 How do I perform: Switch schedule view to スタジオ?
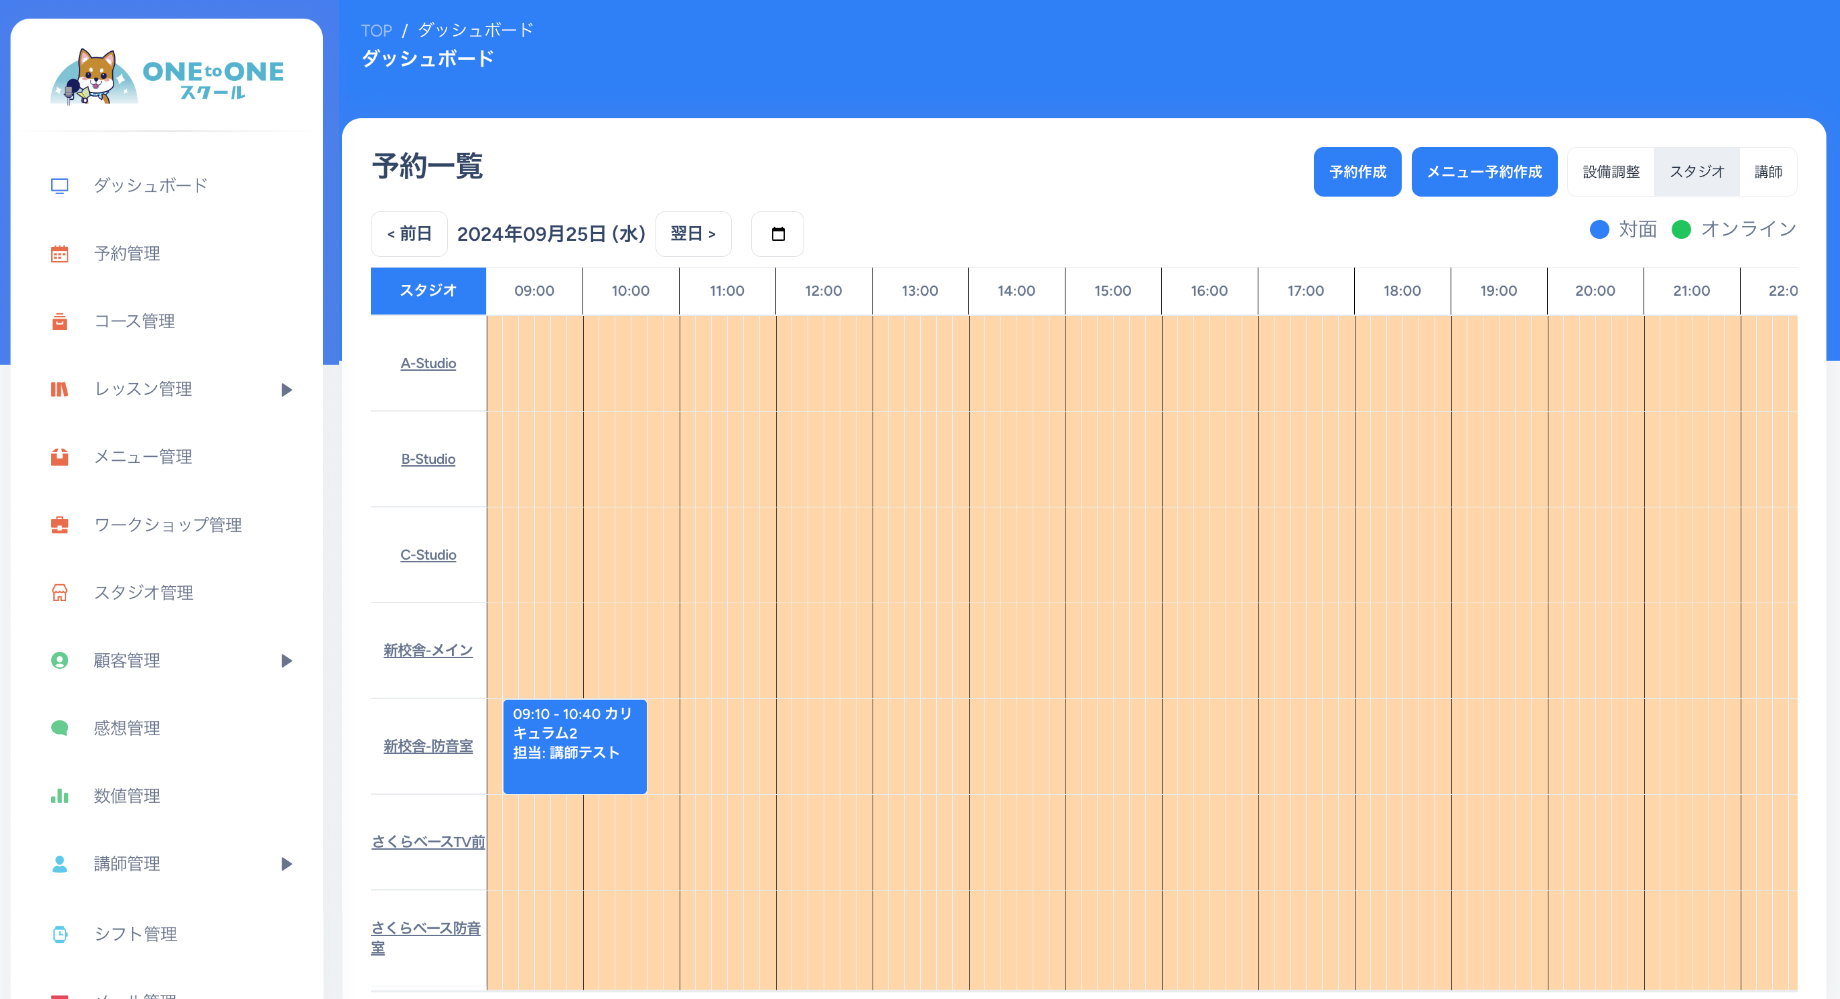click(x=1697, y=172)
